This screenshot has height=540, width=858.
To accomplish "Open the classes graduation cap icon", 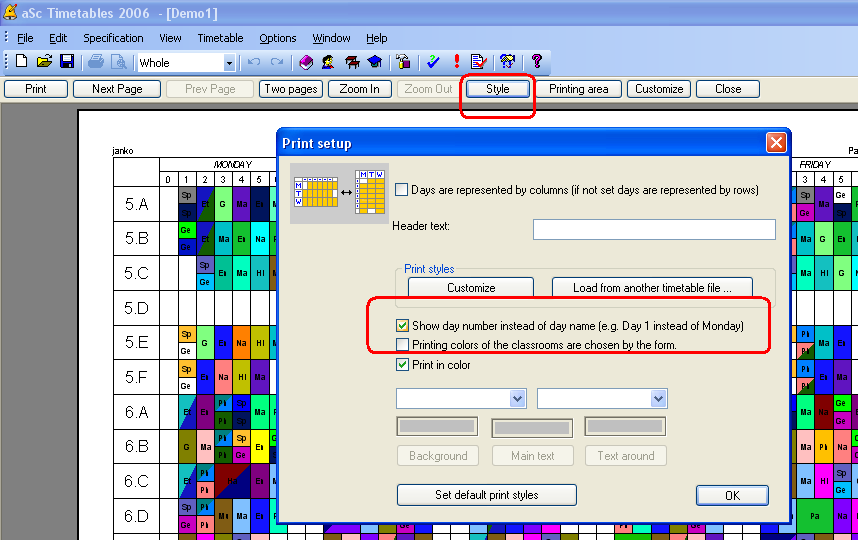I will pyautogui.click(x=374, y=62).
